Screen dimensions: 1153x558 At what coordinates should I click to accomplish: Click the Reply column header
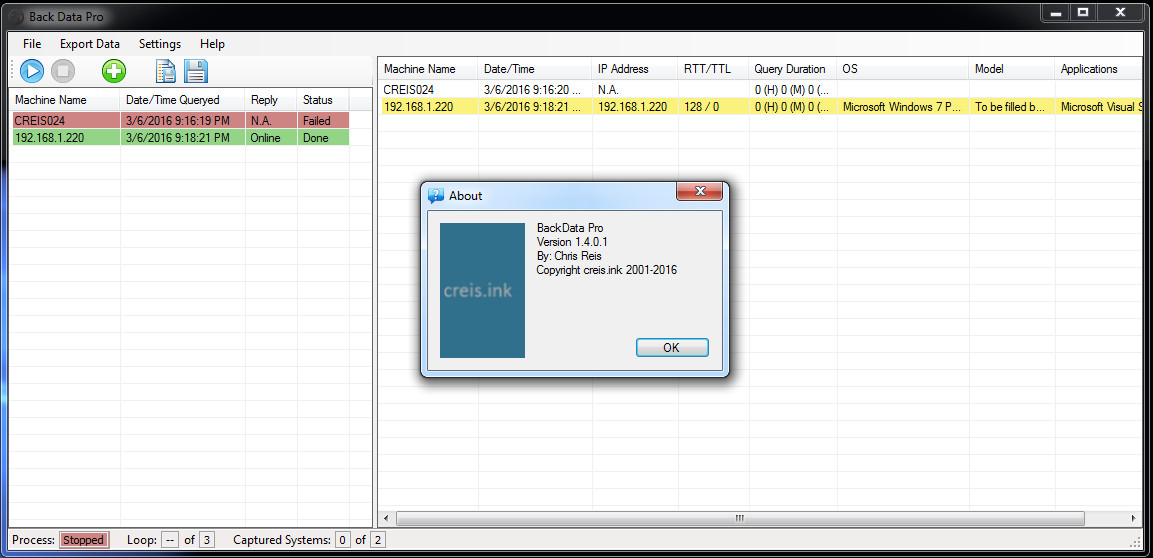click(271, 100)
